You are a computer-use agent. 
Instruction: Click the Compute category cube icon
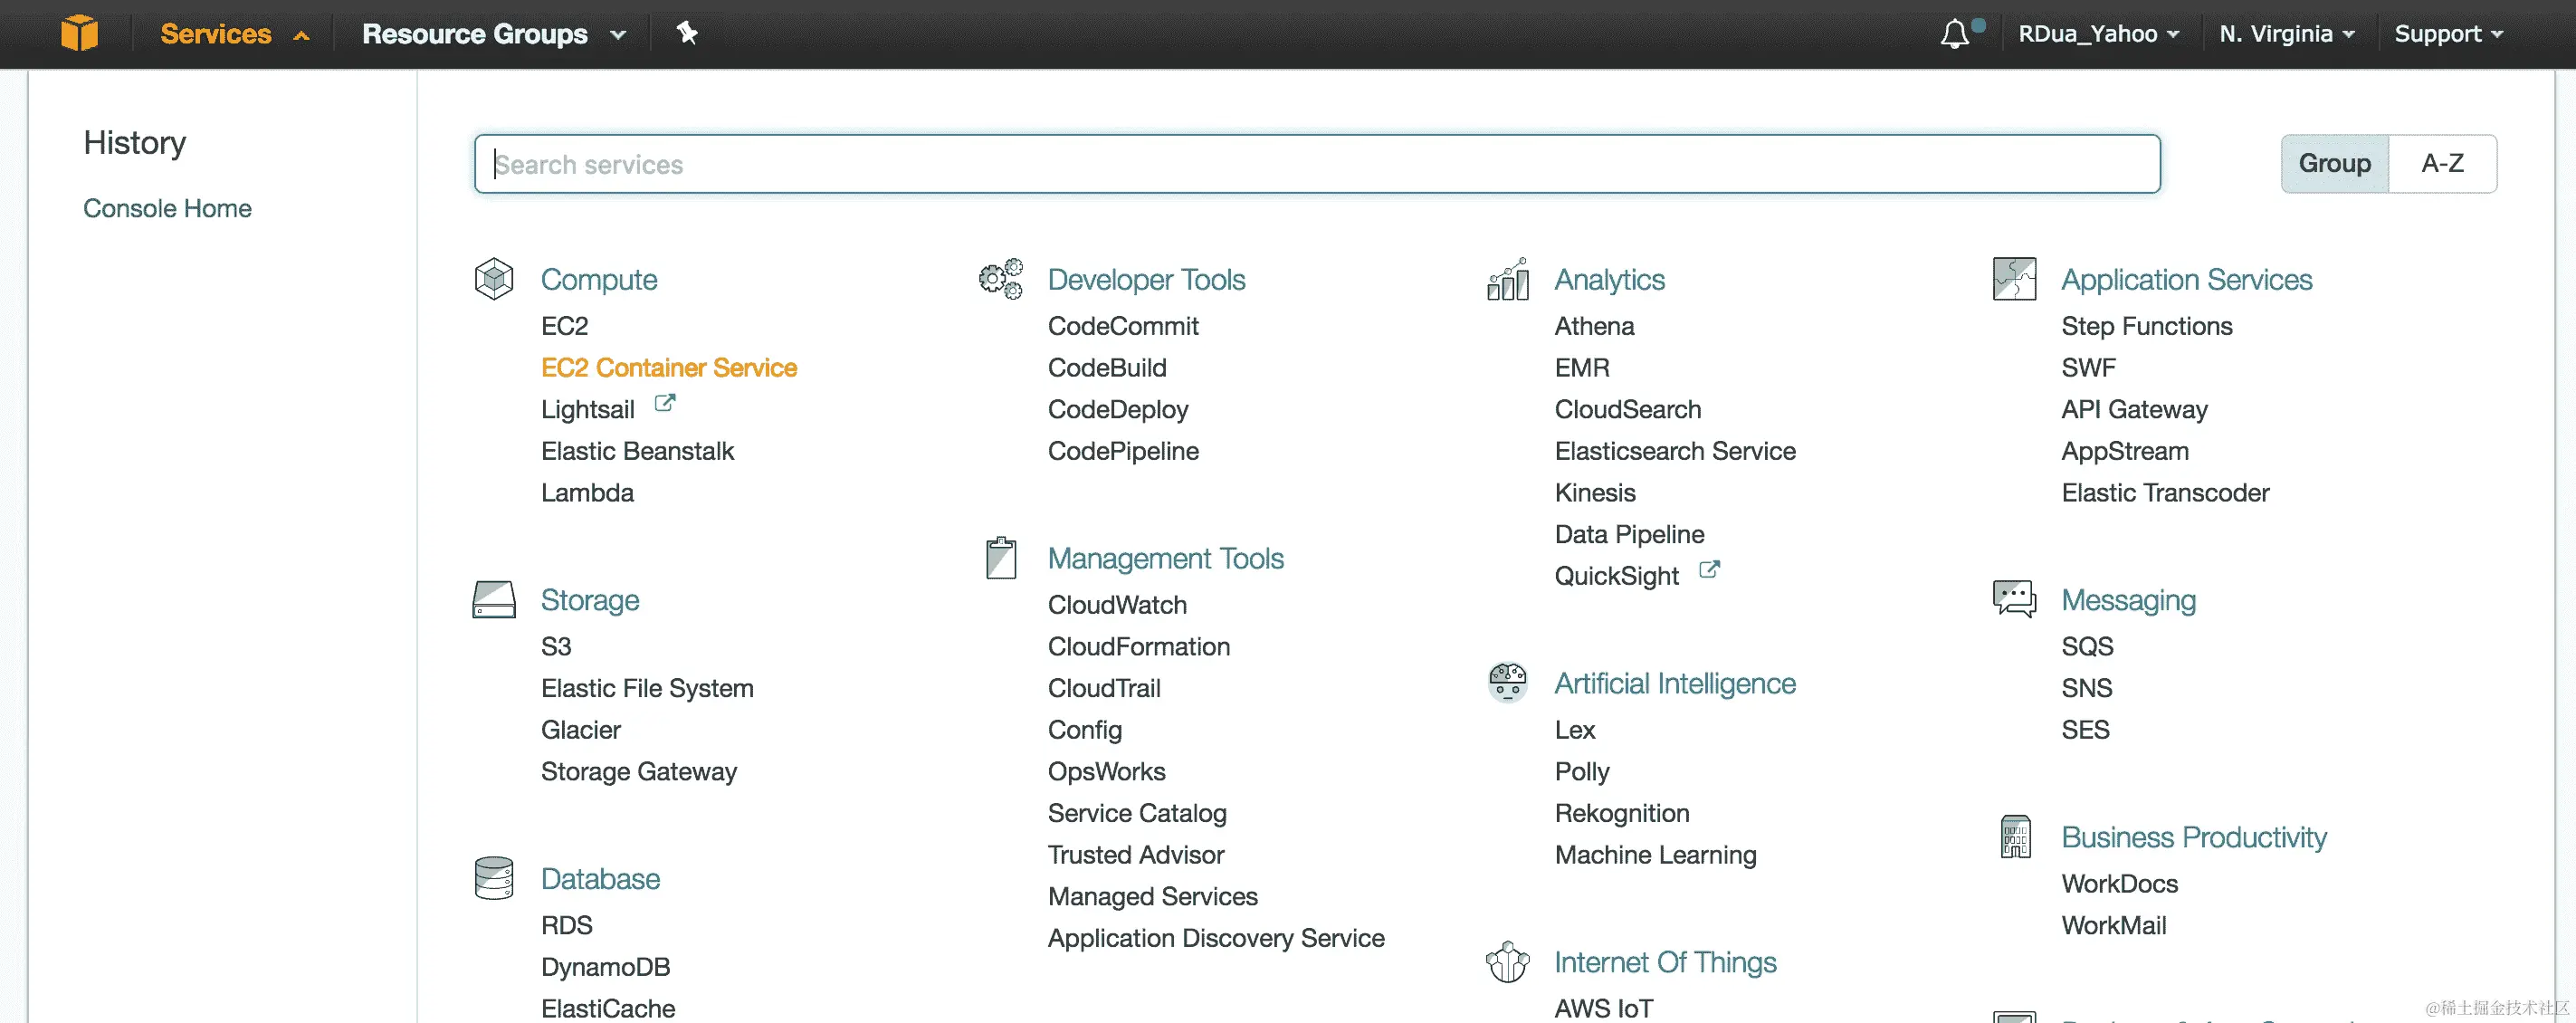[x=494, y=279]
